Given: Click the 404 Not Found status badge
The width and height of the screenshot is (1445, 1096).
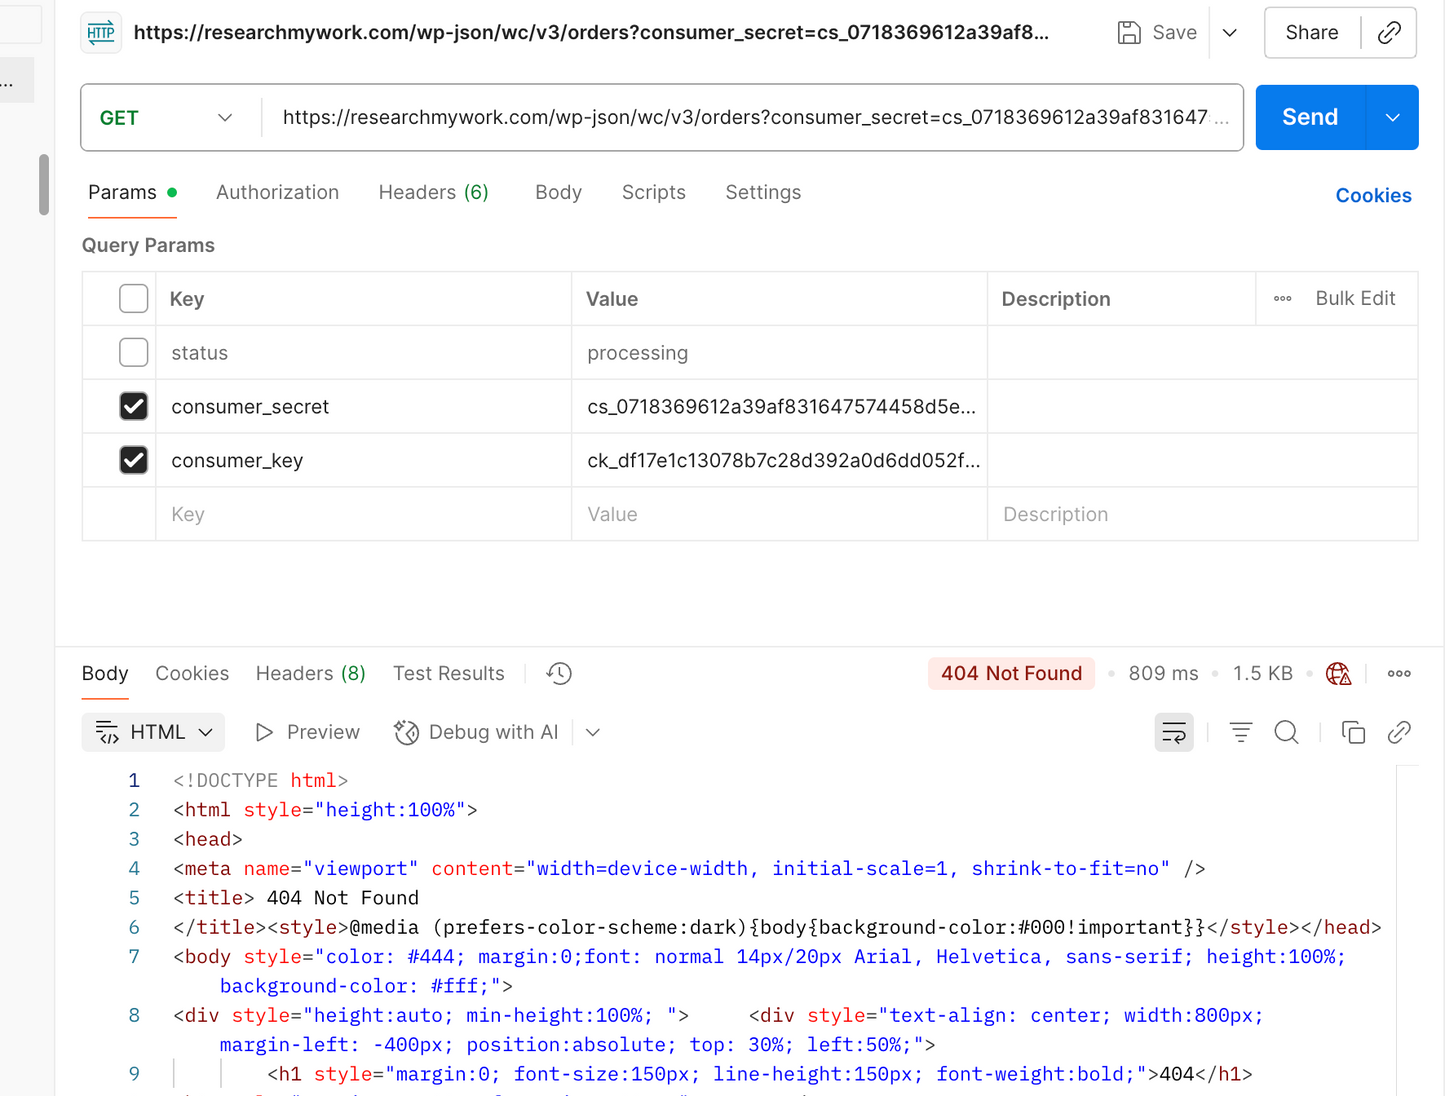Looking at the screenshot, I should [1011, 673].
